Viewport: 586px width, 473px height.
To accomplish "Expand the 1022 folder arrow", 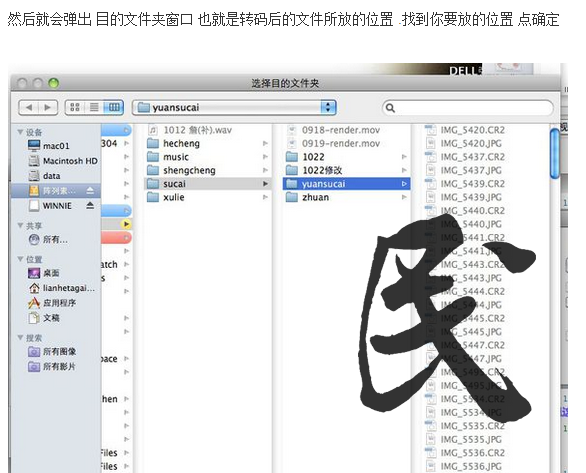I will [404, 157].
